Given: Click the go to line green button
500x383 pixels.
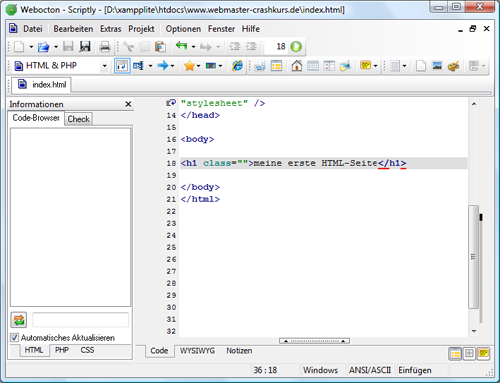Looking at the screenshot, I should click(296, 47).
